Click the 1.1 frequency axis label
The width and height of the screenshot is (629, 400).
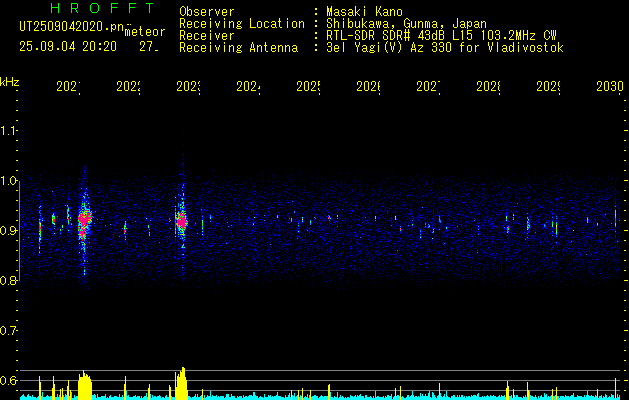tap(9, 131)
